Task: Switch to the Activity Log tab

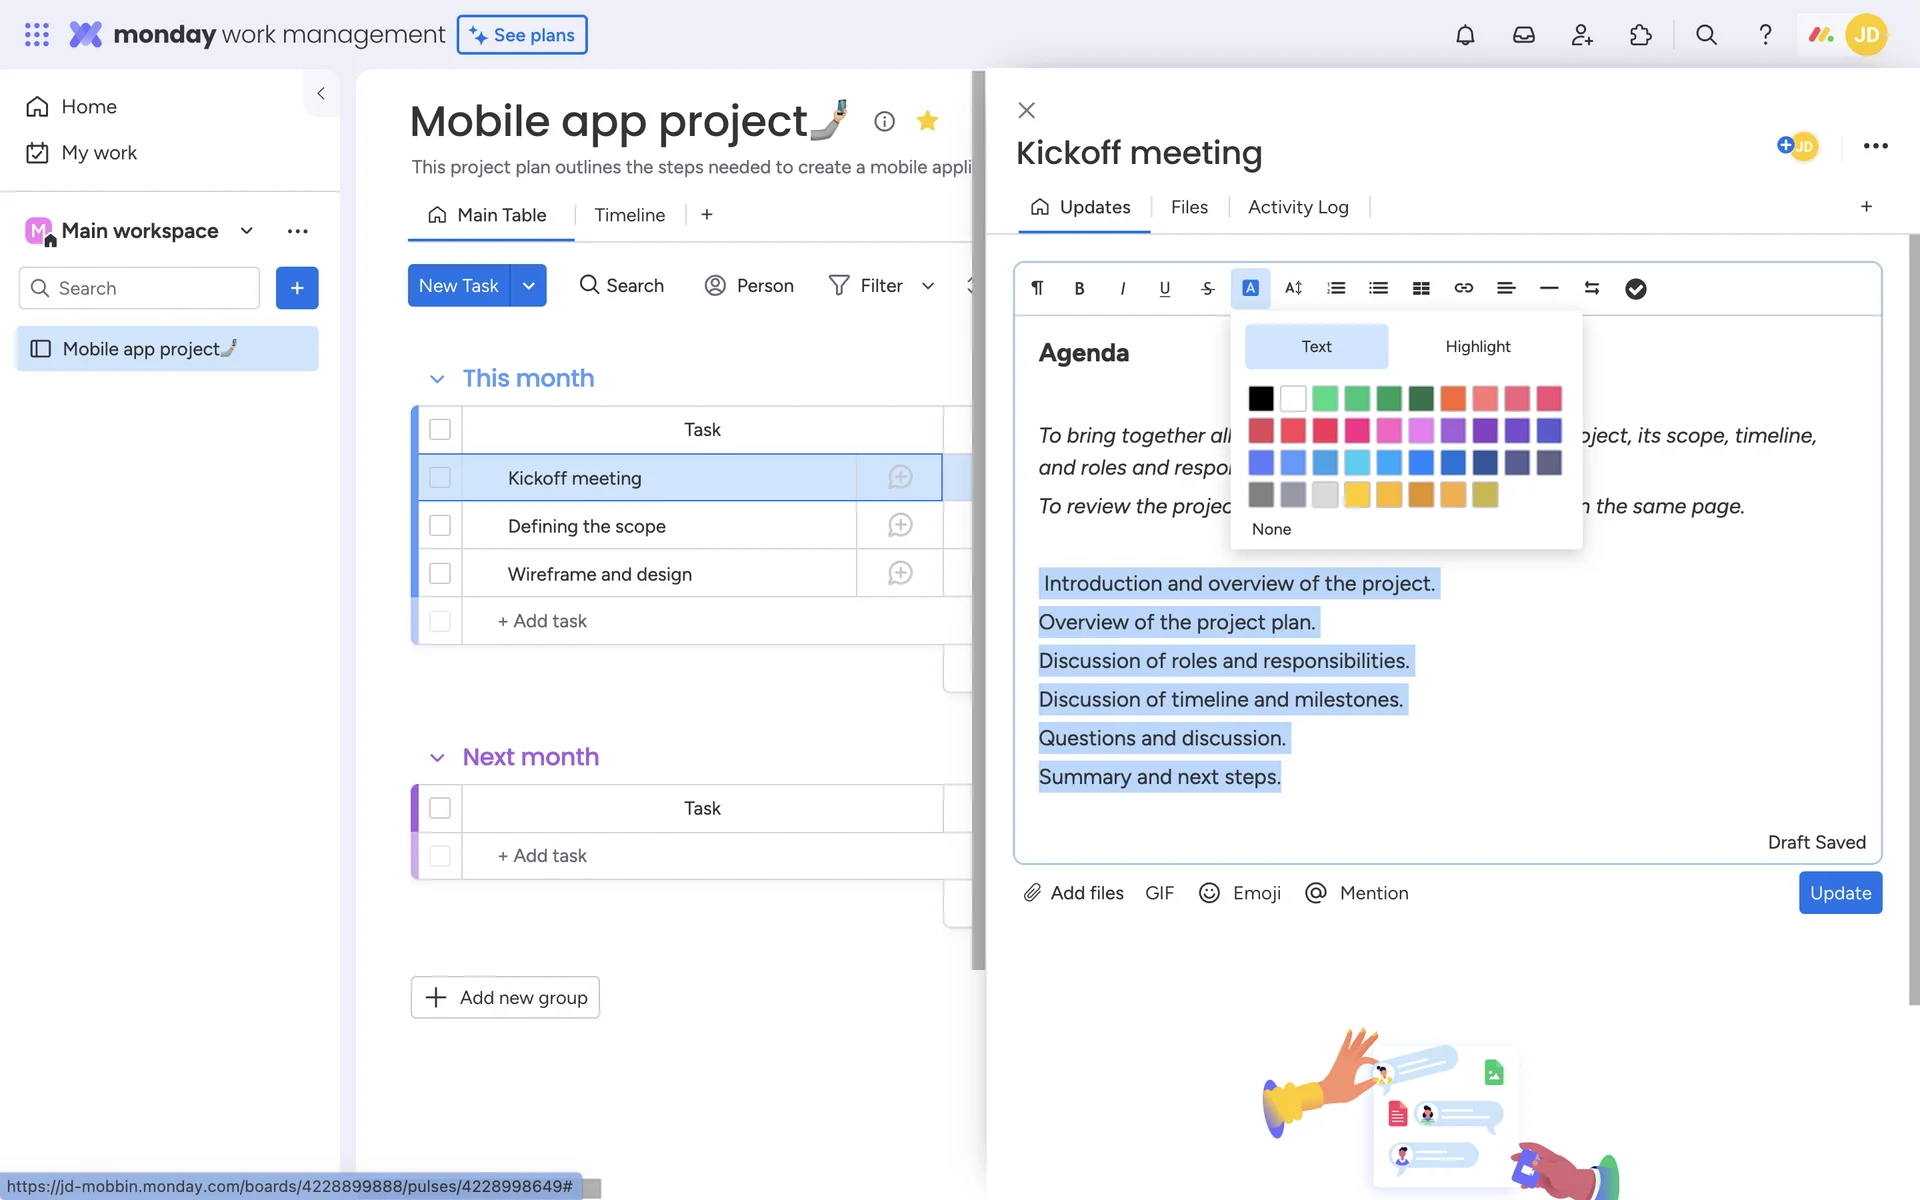Action: coord(1297,207)
